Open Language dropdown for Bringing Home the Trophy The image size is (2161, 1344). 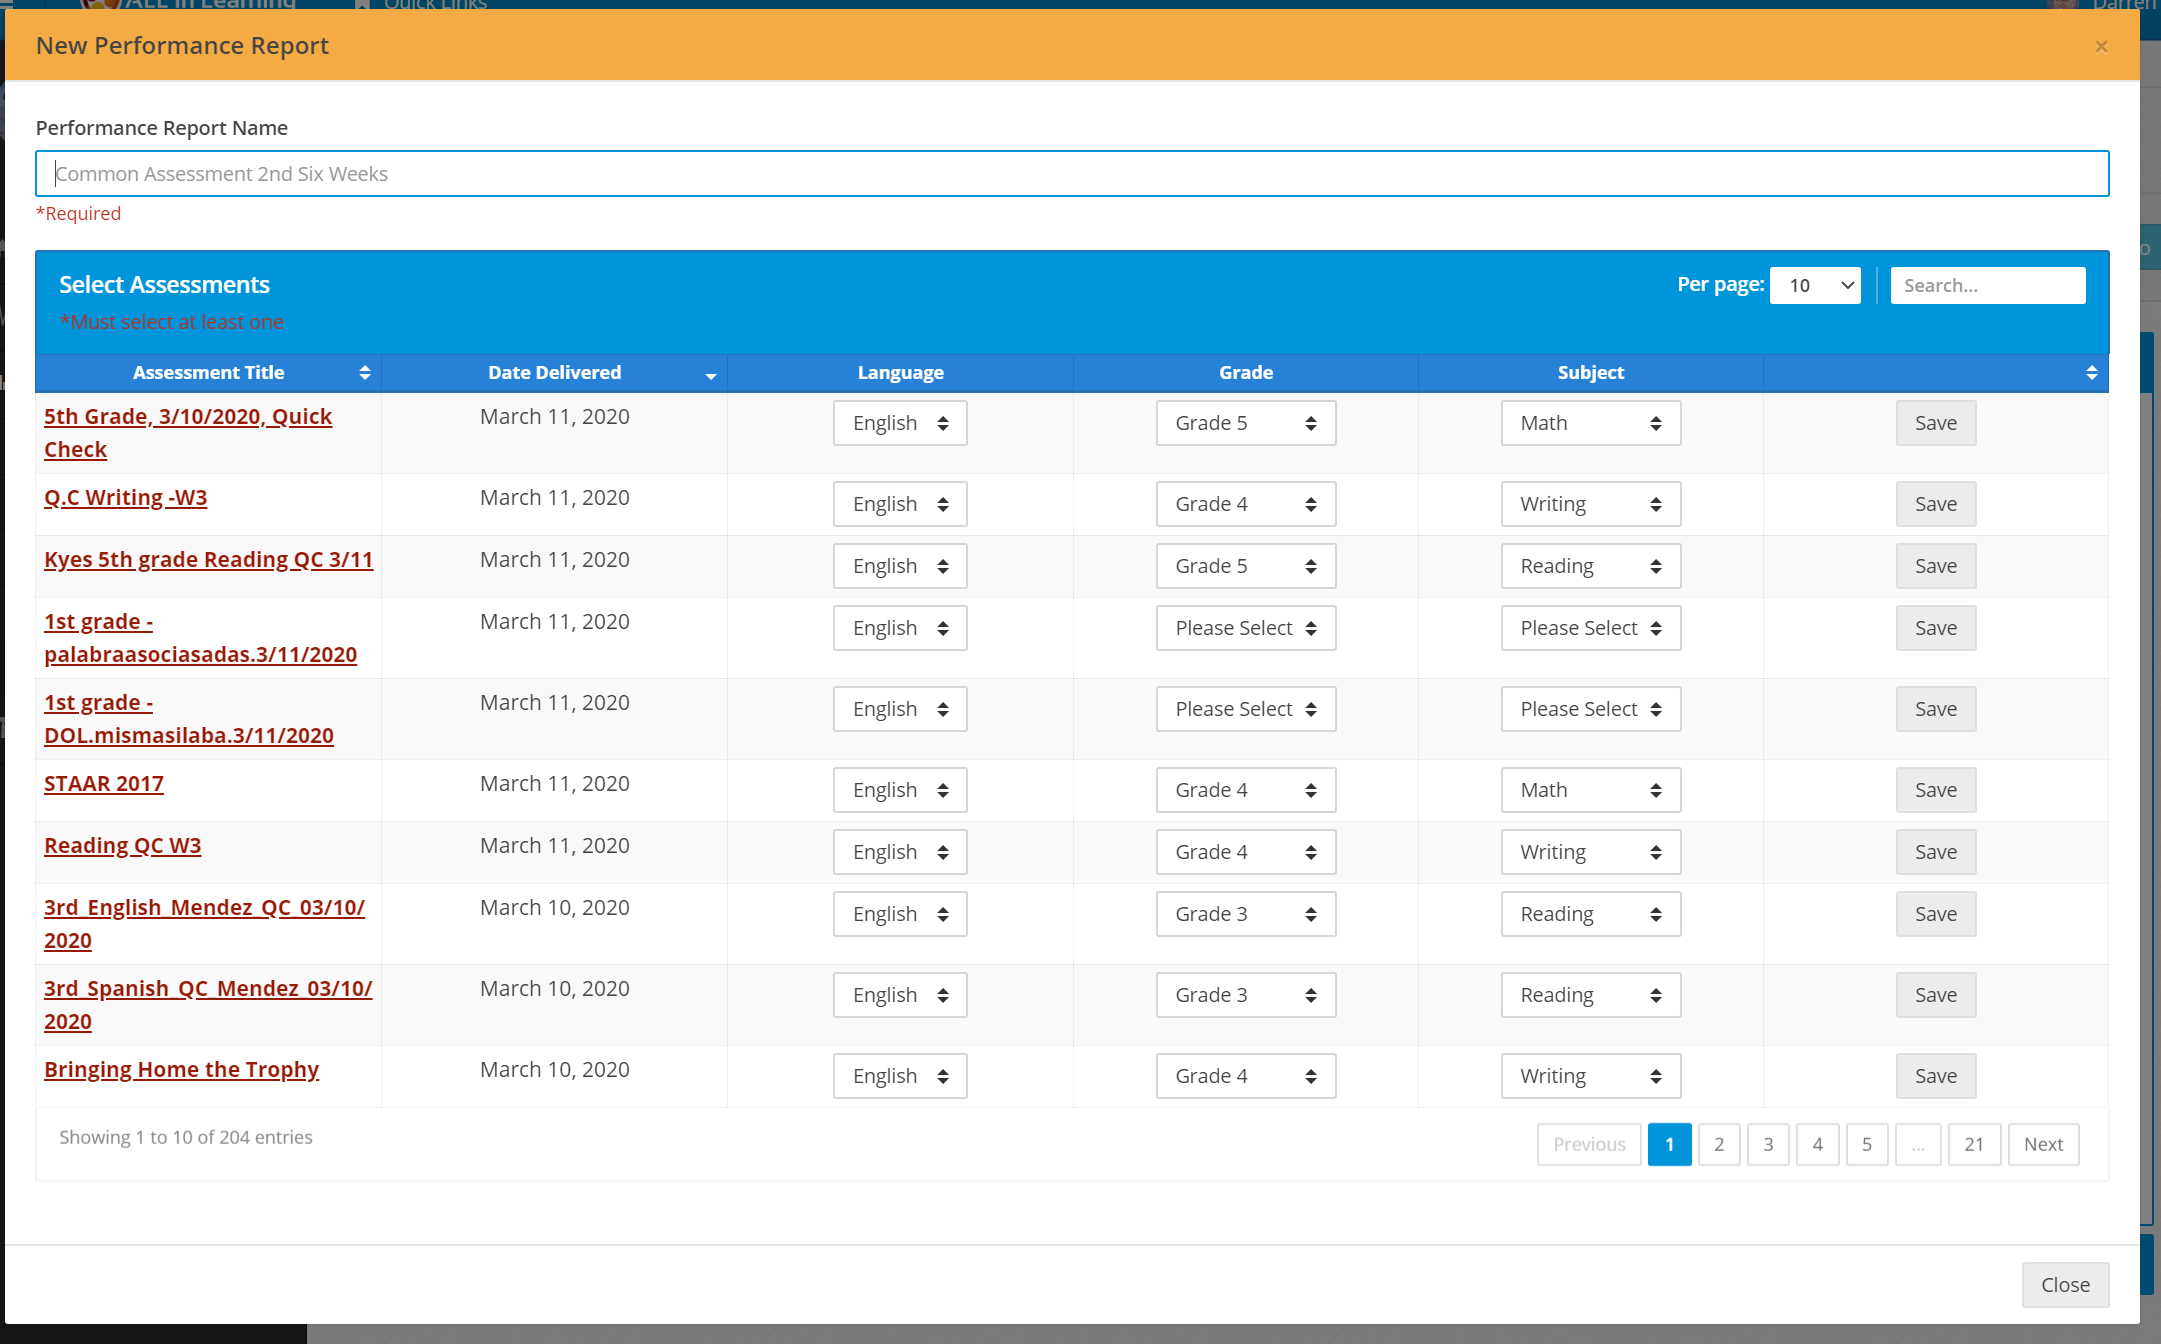click(899, 1076)
